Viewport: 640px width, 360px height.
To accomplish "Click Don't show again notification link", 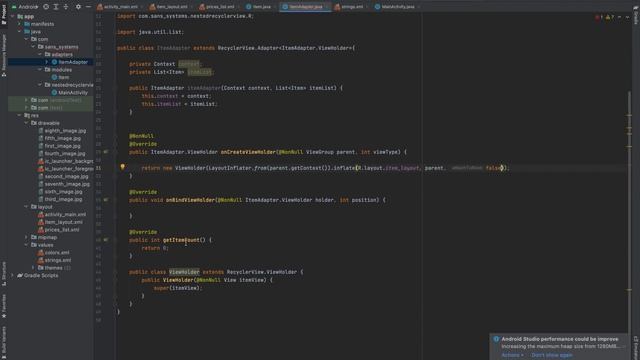I will tap(551, 355).
